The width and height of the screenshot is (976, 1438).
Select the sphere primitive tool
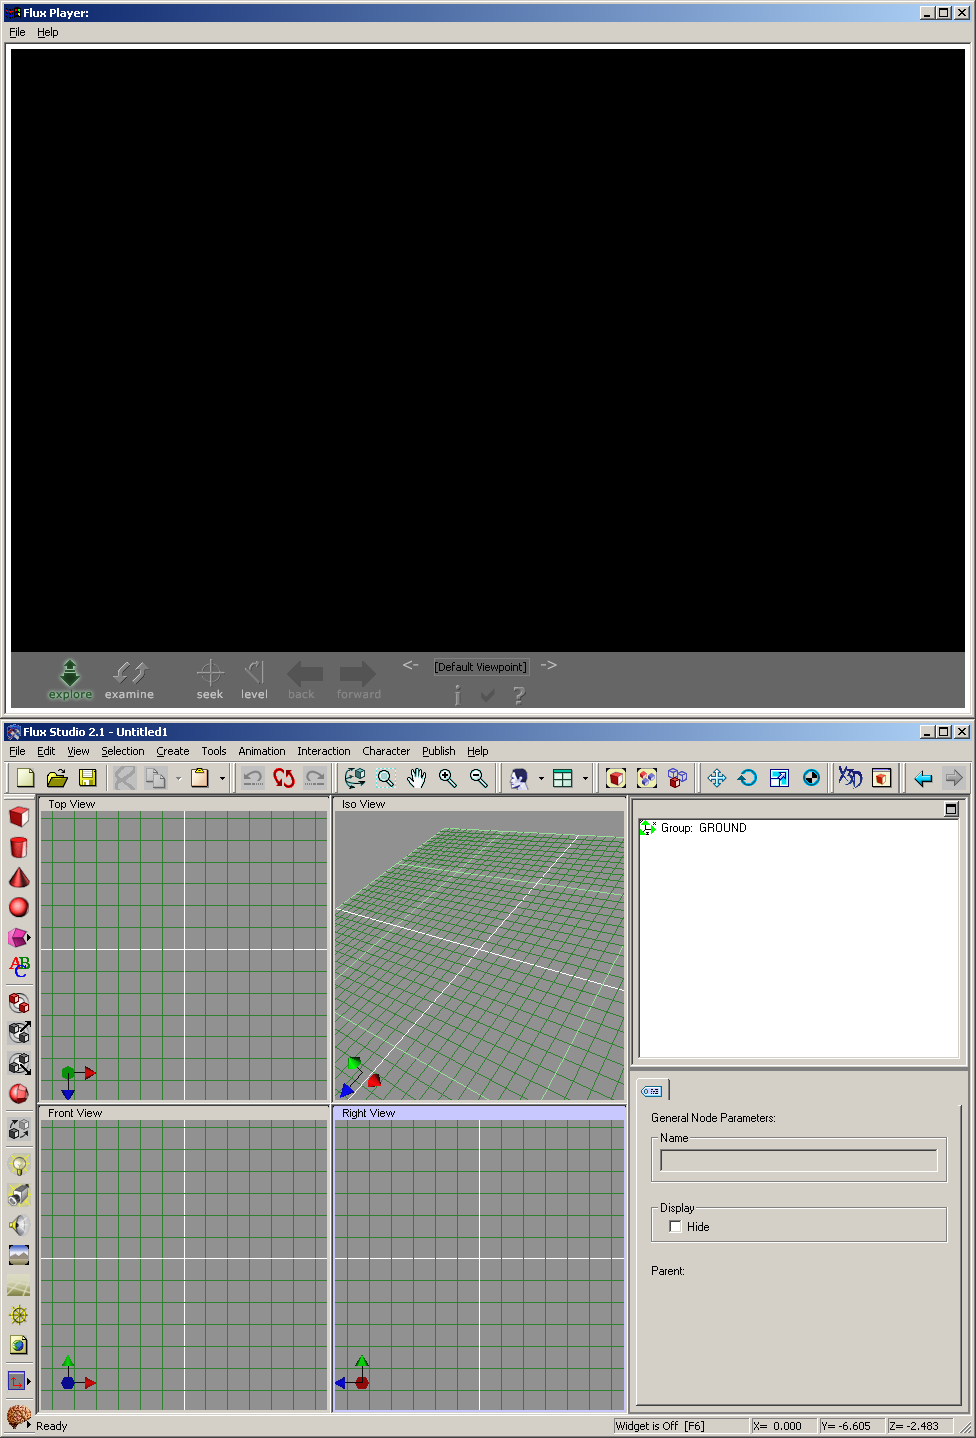[19, 908]
